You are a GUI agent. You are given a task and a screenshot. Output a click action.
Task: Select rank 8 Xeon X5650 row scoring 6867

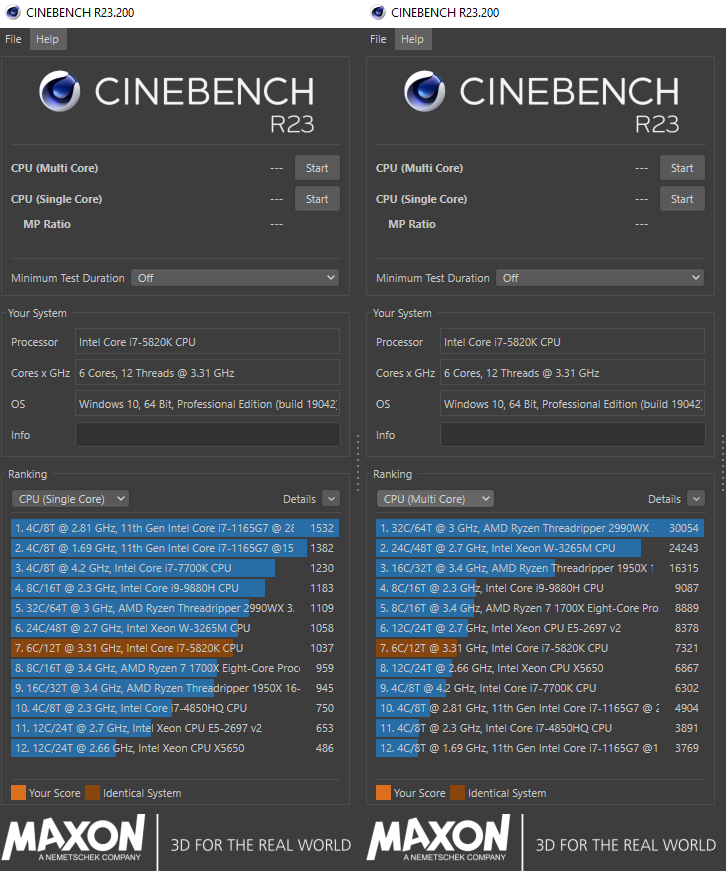540,668
